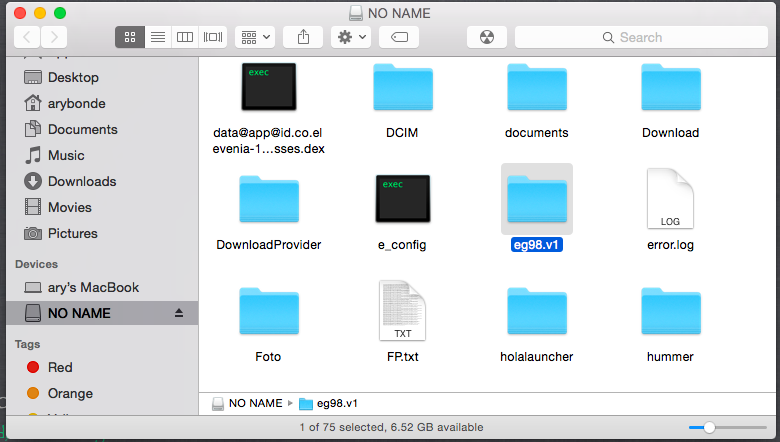Select the hummer folder
Image resolution: width=780 pixels, height=442 pixels.
coord(671,311)
